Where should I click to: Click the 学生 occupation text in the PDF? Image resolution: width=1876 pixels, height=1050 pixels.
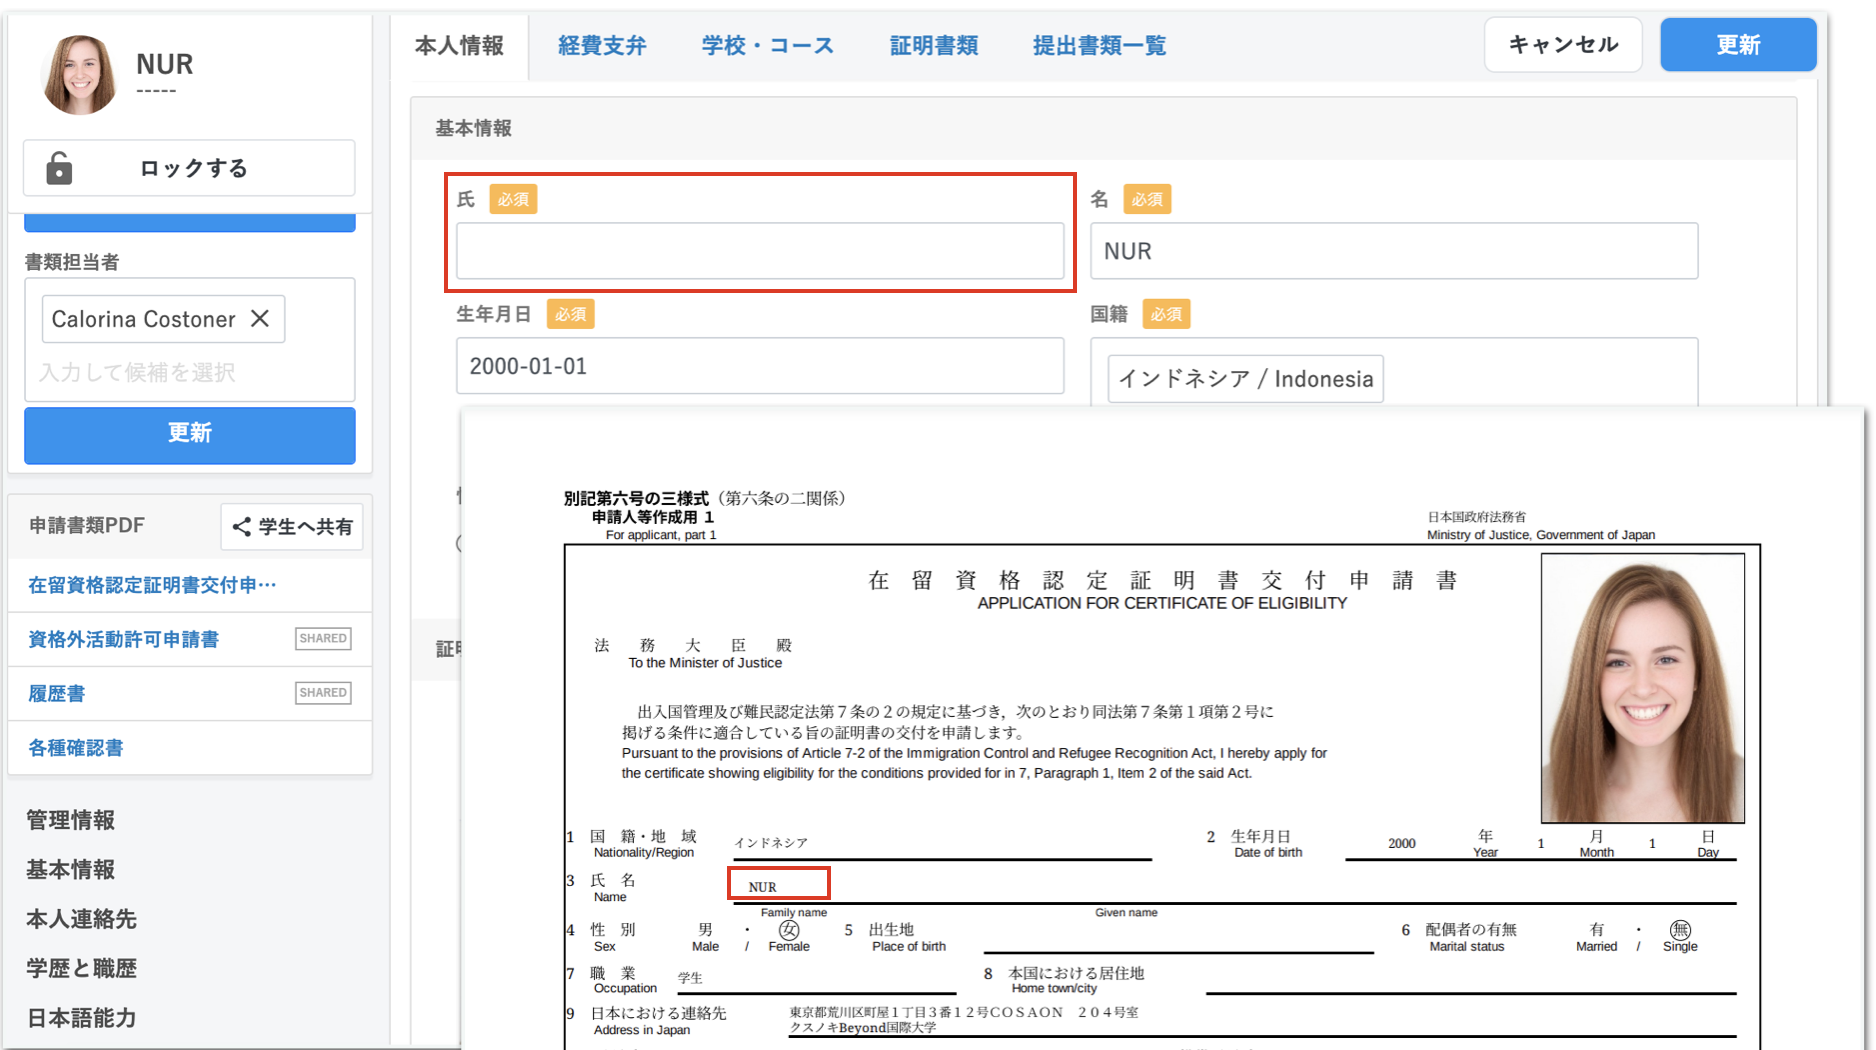pyautogui.click(x=690, y=978)
